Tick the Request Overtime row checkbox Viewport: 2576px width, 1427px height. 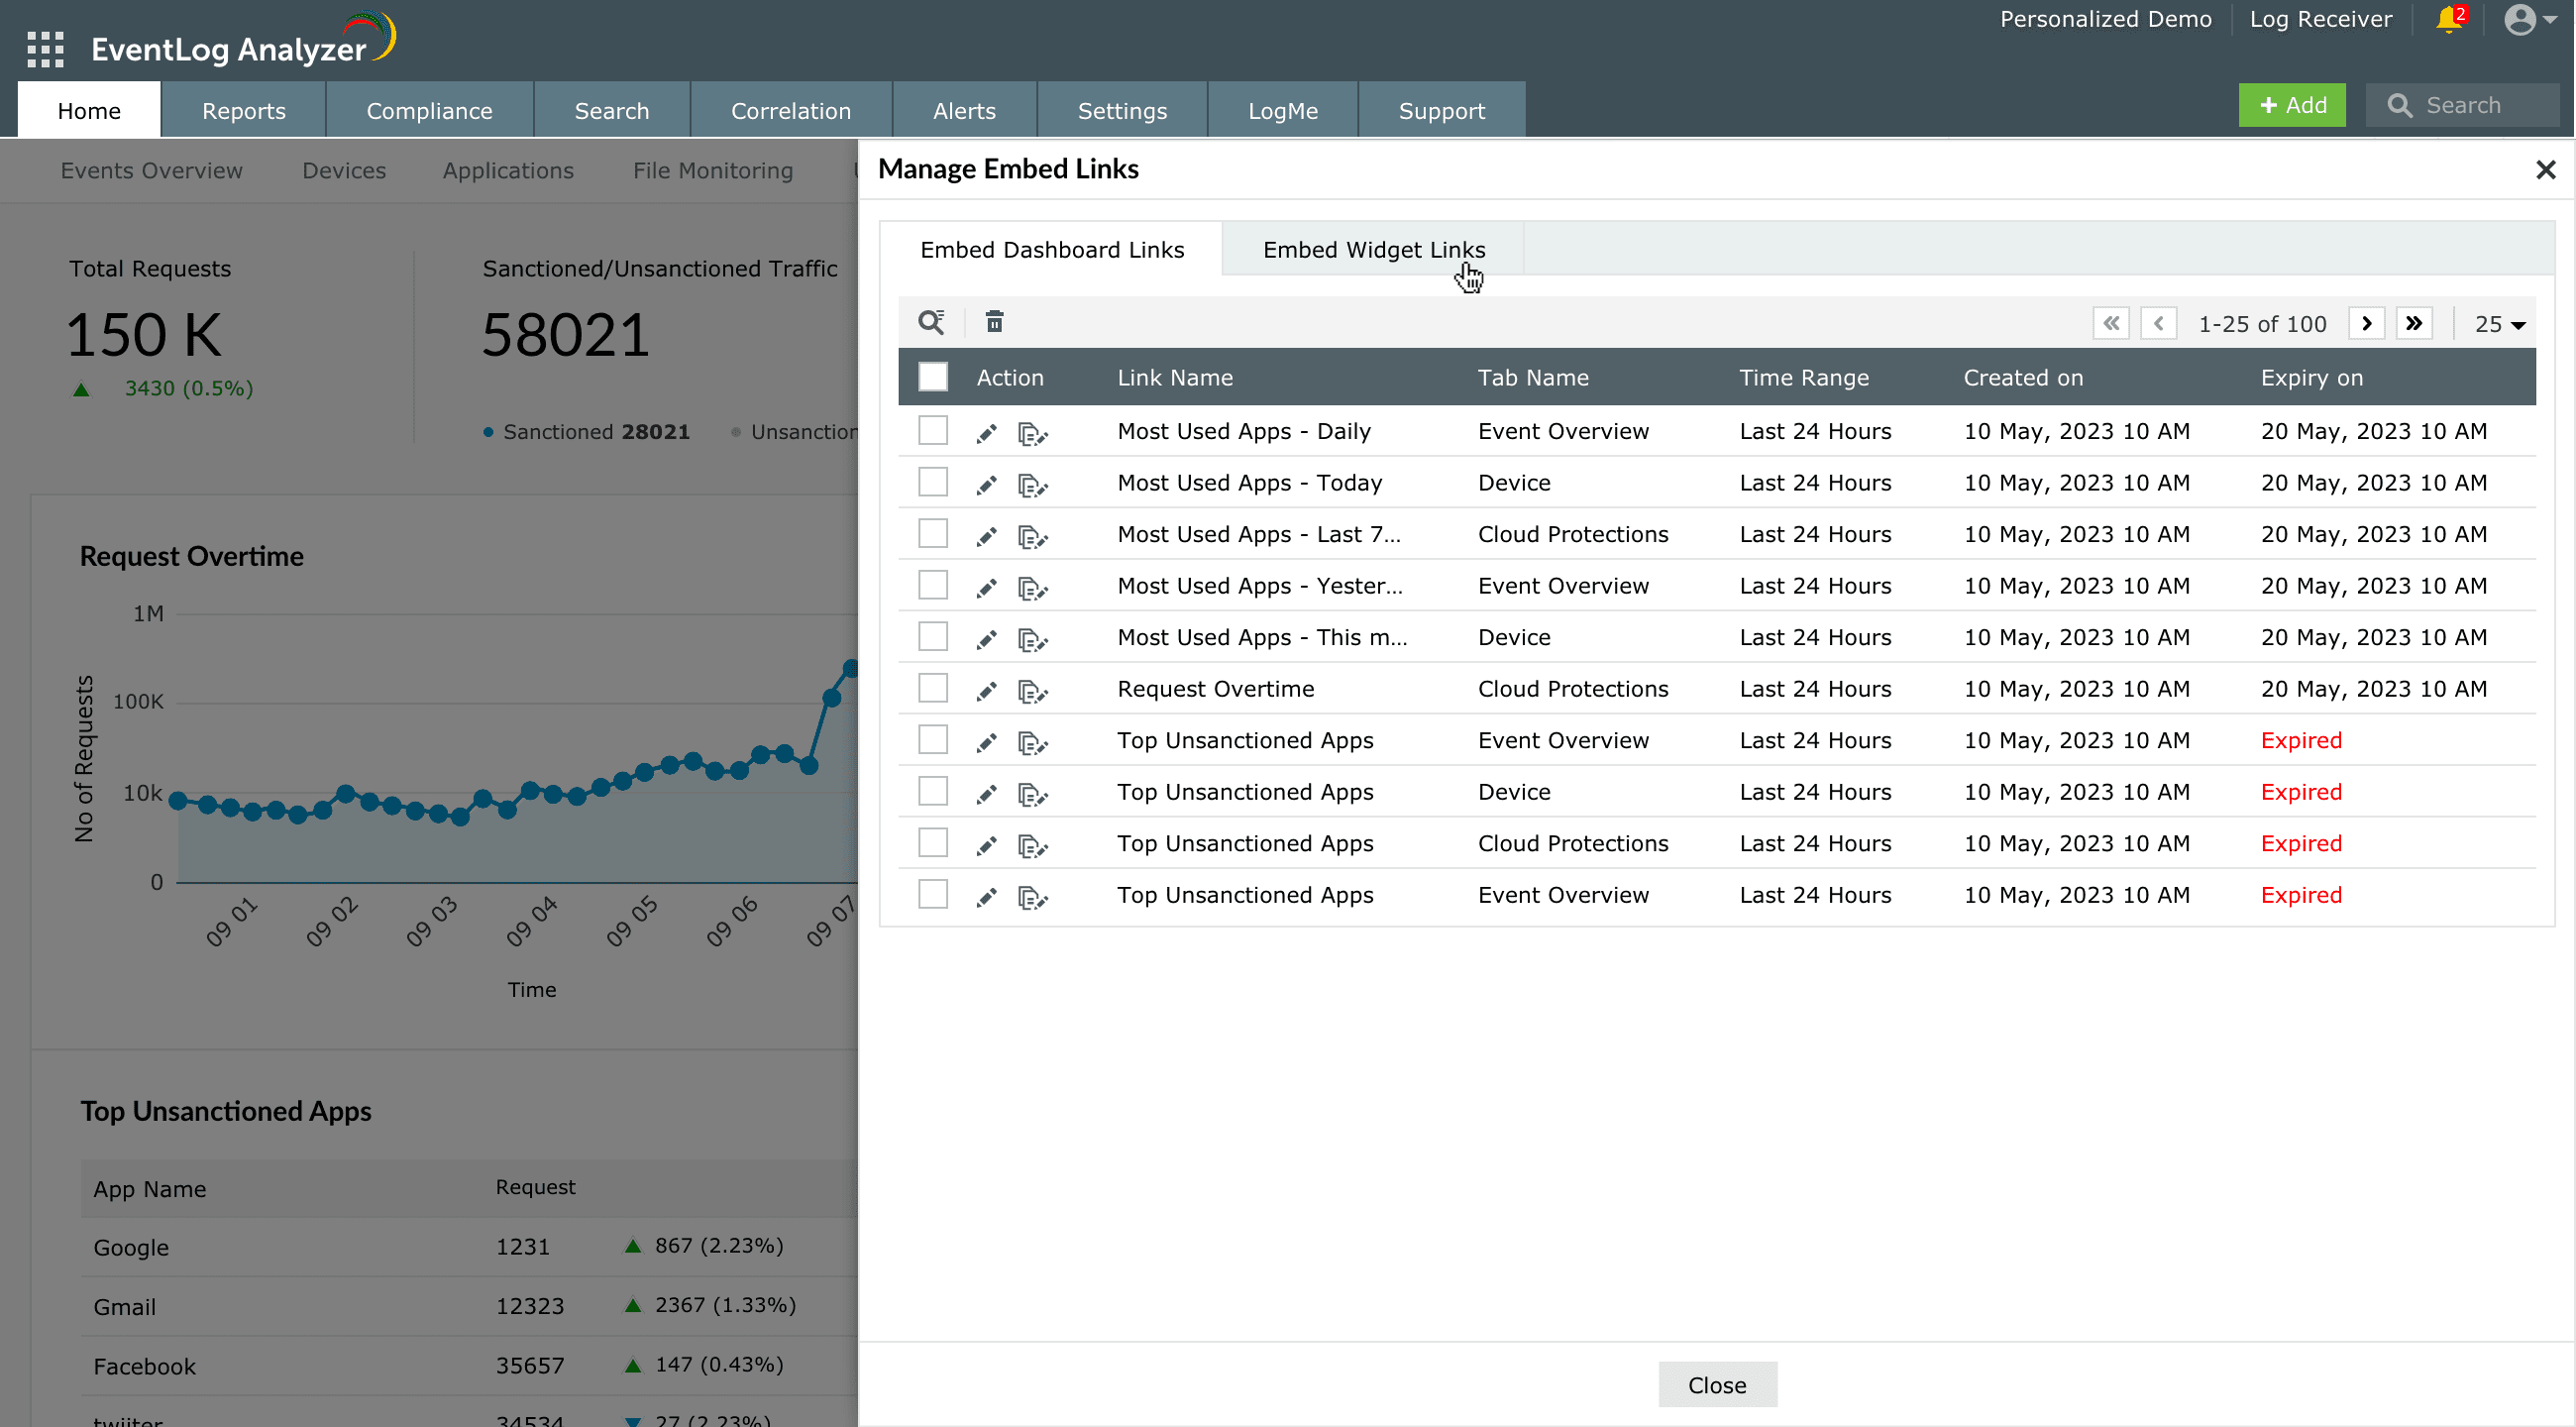pyautogui.click(x=933, y=688)
